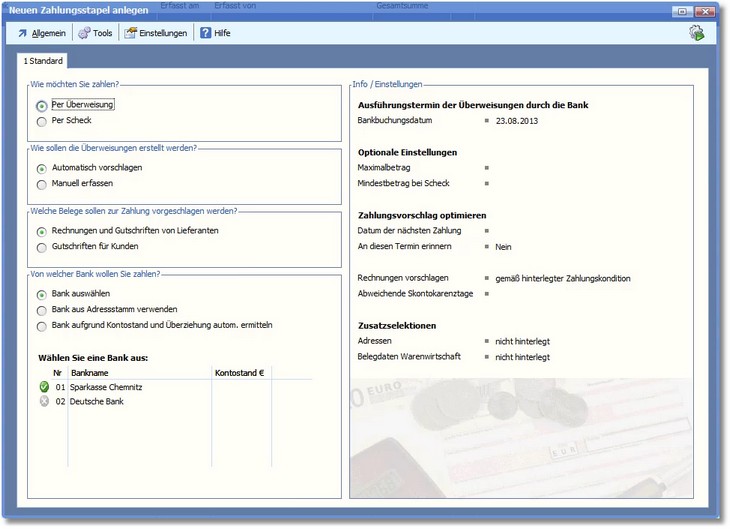This screenshot has width=730, height=529.
Task: Click An diesen Termin erinnern value Nein
Action: coord(504,246)
